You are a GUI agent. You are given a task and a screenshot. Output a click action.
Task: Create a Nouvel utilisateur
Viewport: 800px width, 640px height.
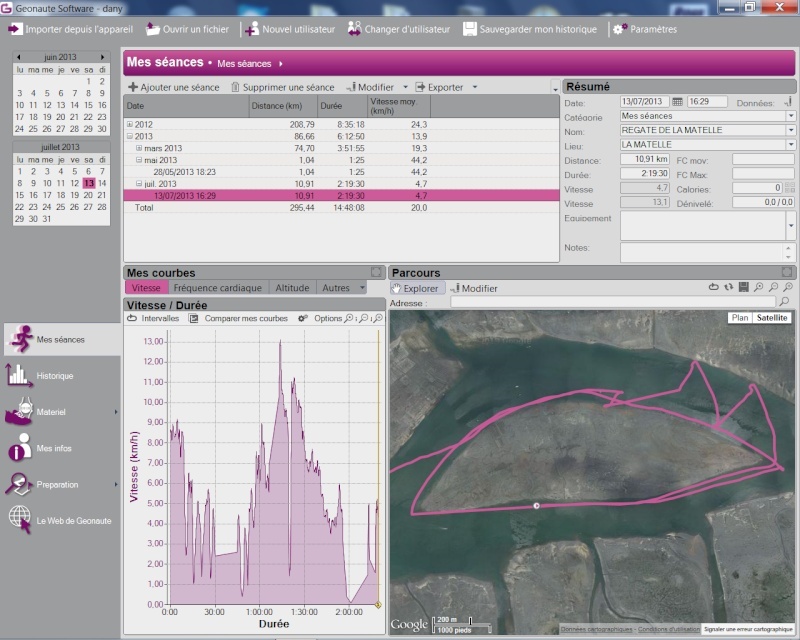(x=290, y=29)
